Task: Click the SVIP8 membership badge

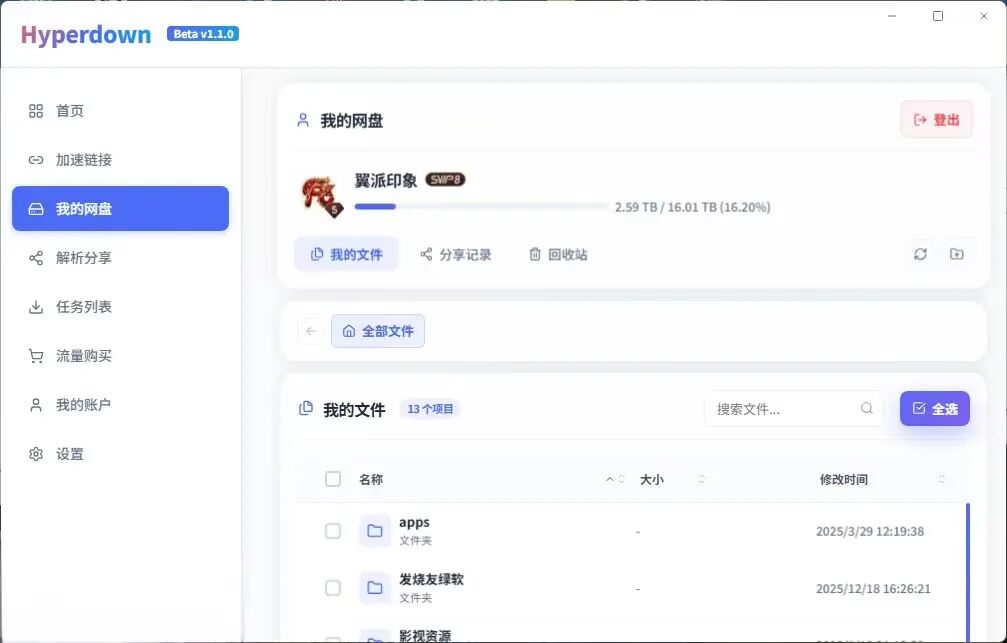Action: click(x=445, y=180)
